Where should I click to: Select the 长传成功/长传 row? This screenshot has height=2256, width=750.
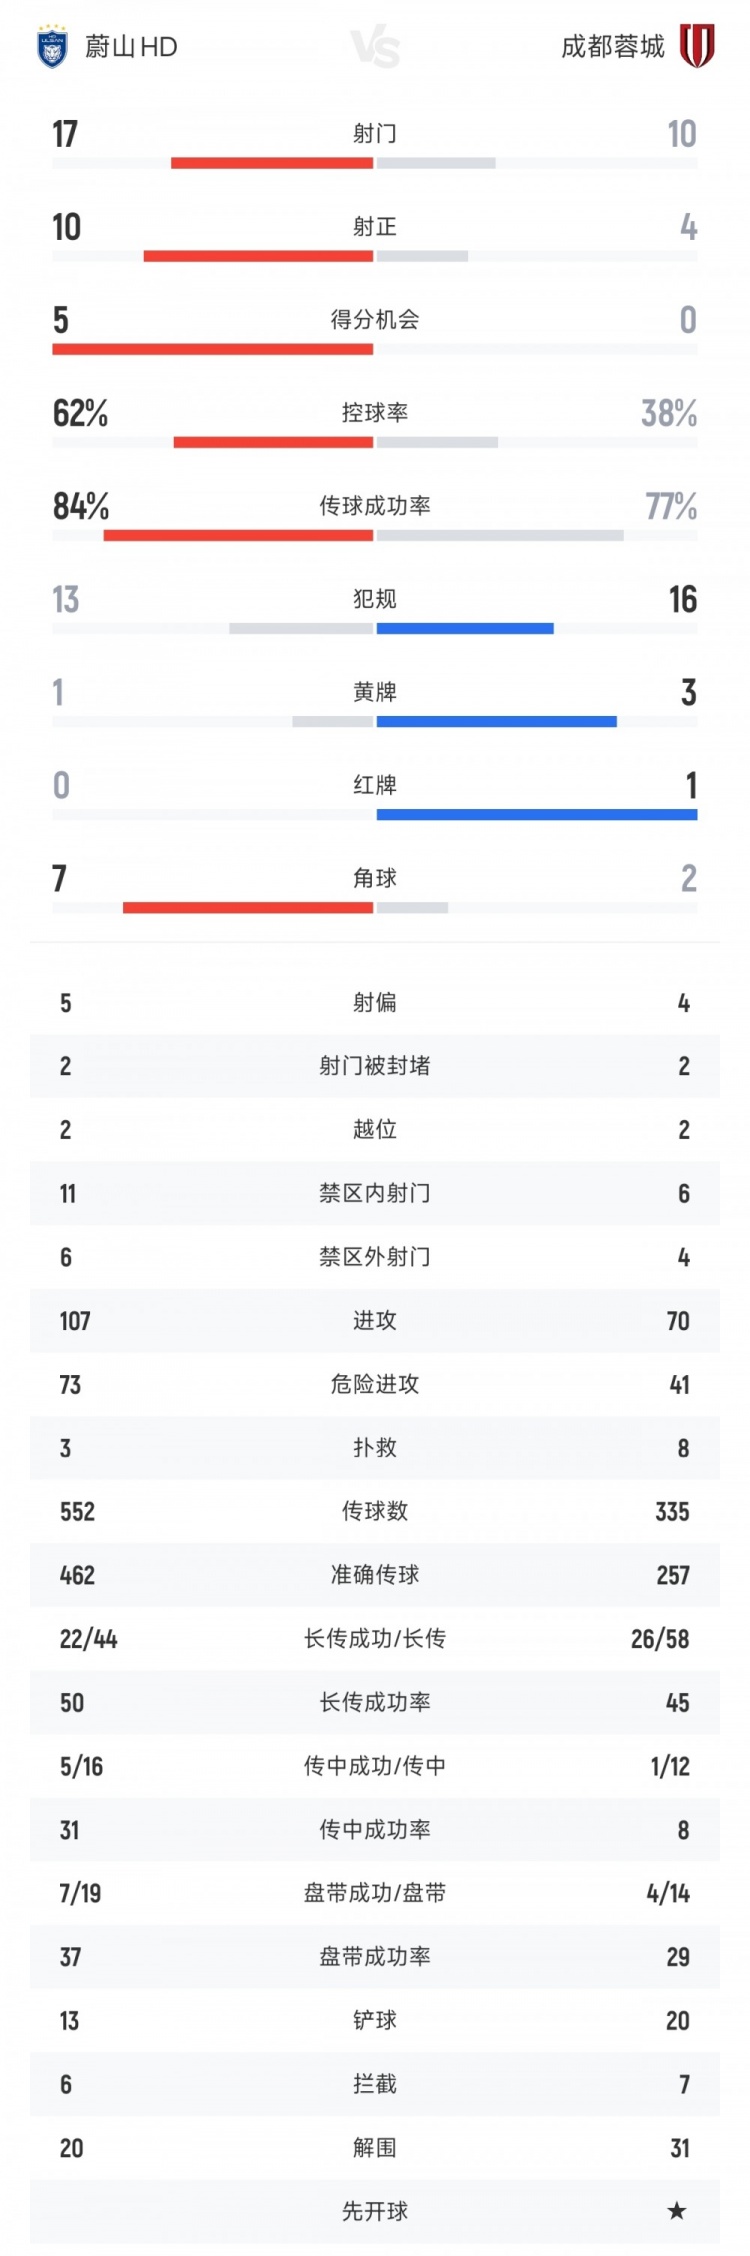pyautogui.click(x=375, y=1638)
